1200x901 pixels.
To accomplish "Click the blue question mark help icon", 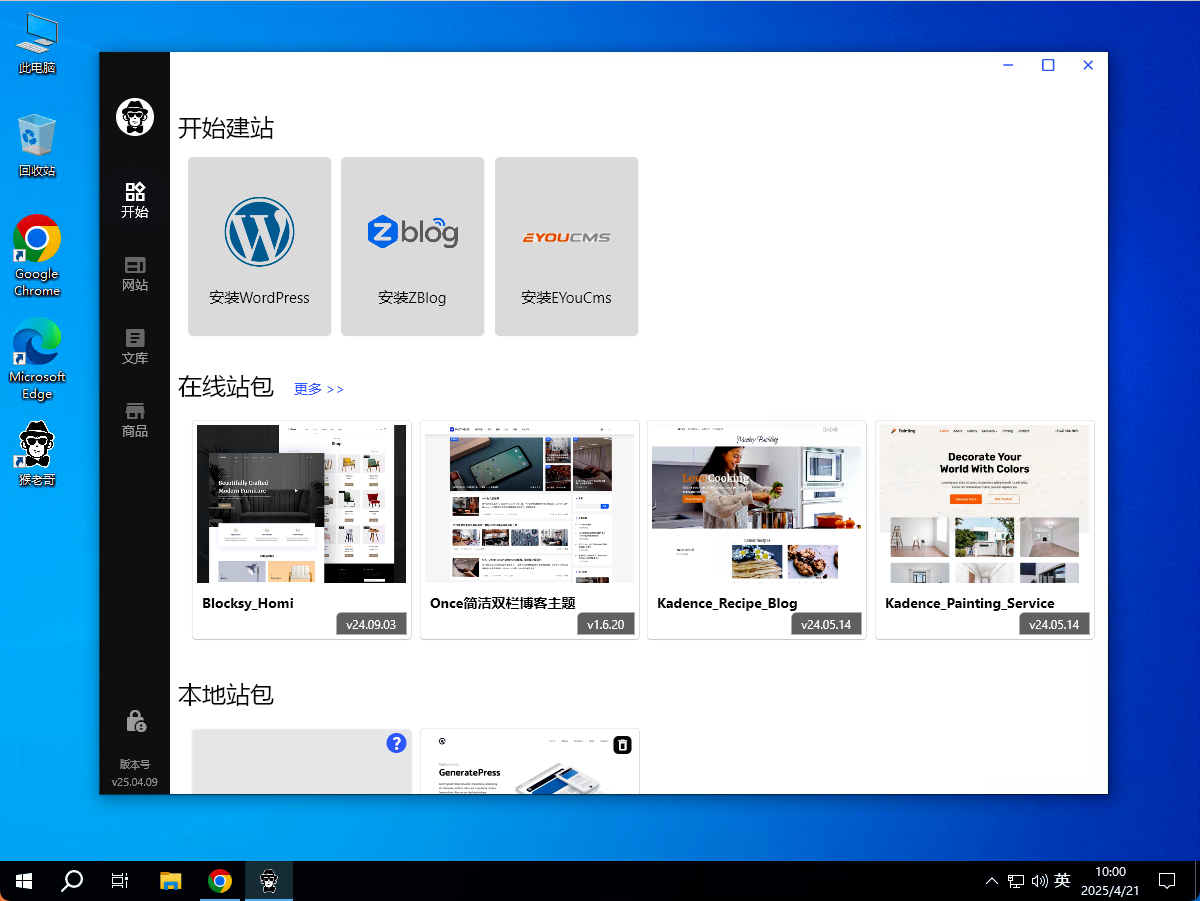I will pos(396,743).
